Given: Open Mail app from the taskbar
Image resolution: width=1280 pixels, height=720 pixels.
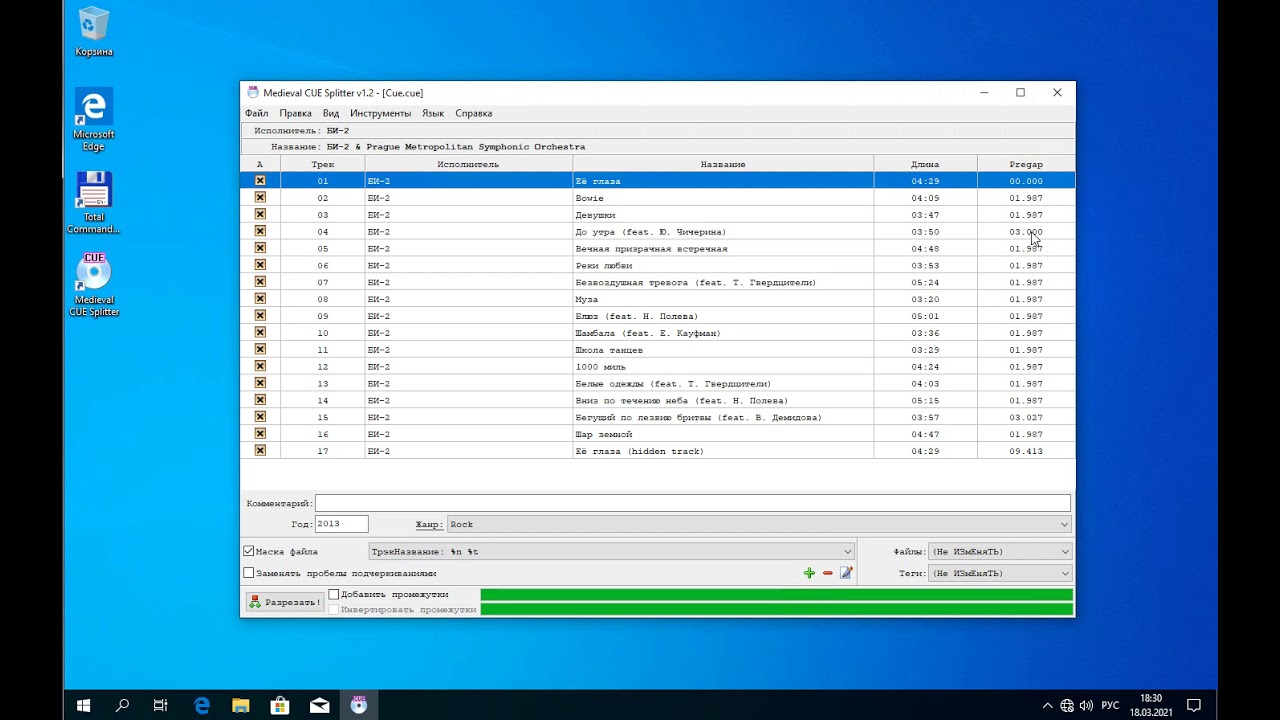Looking at the screenshot, I should pyautogui.click(x=319, y=705).
